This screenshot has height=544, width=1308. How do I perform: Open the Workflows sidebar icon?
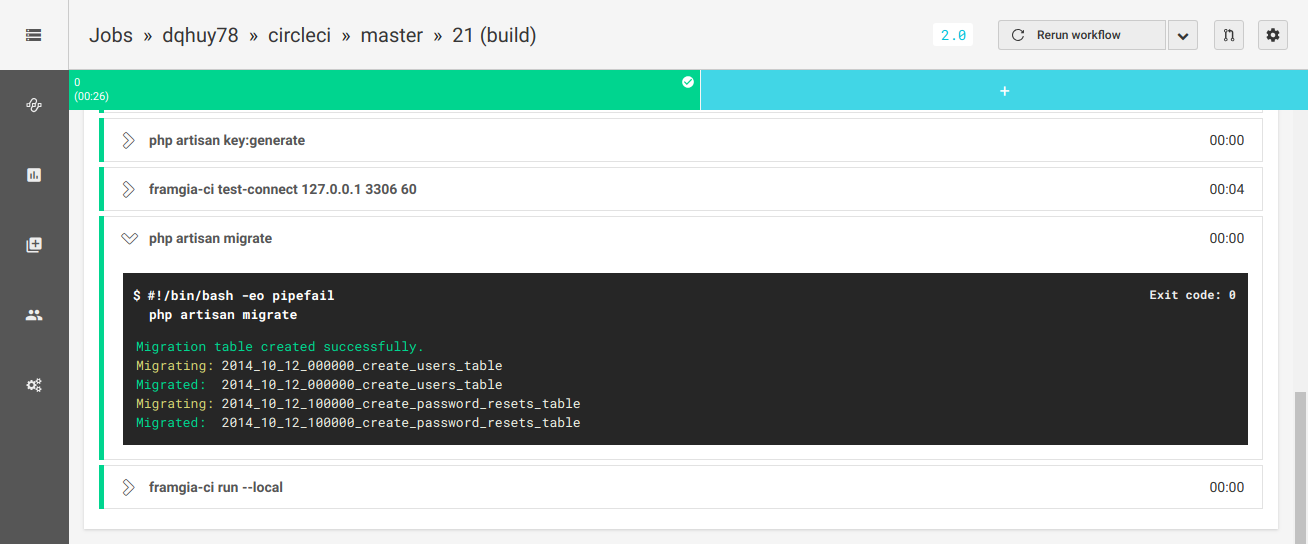coord(34,105)
